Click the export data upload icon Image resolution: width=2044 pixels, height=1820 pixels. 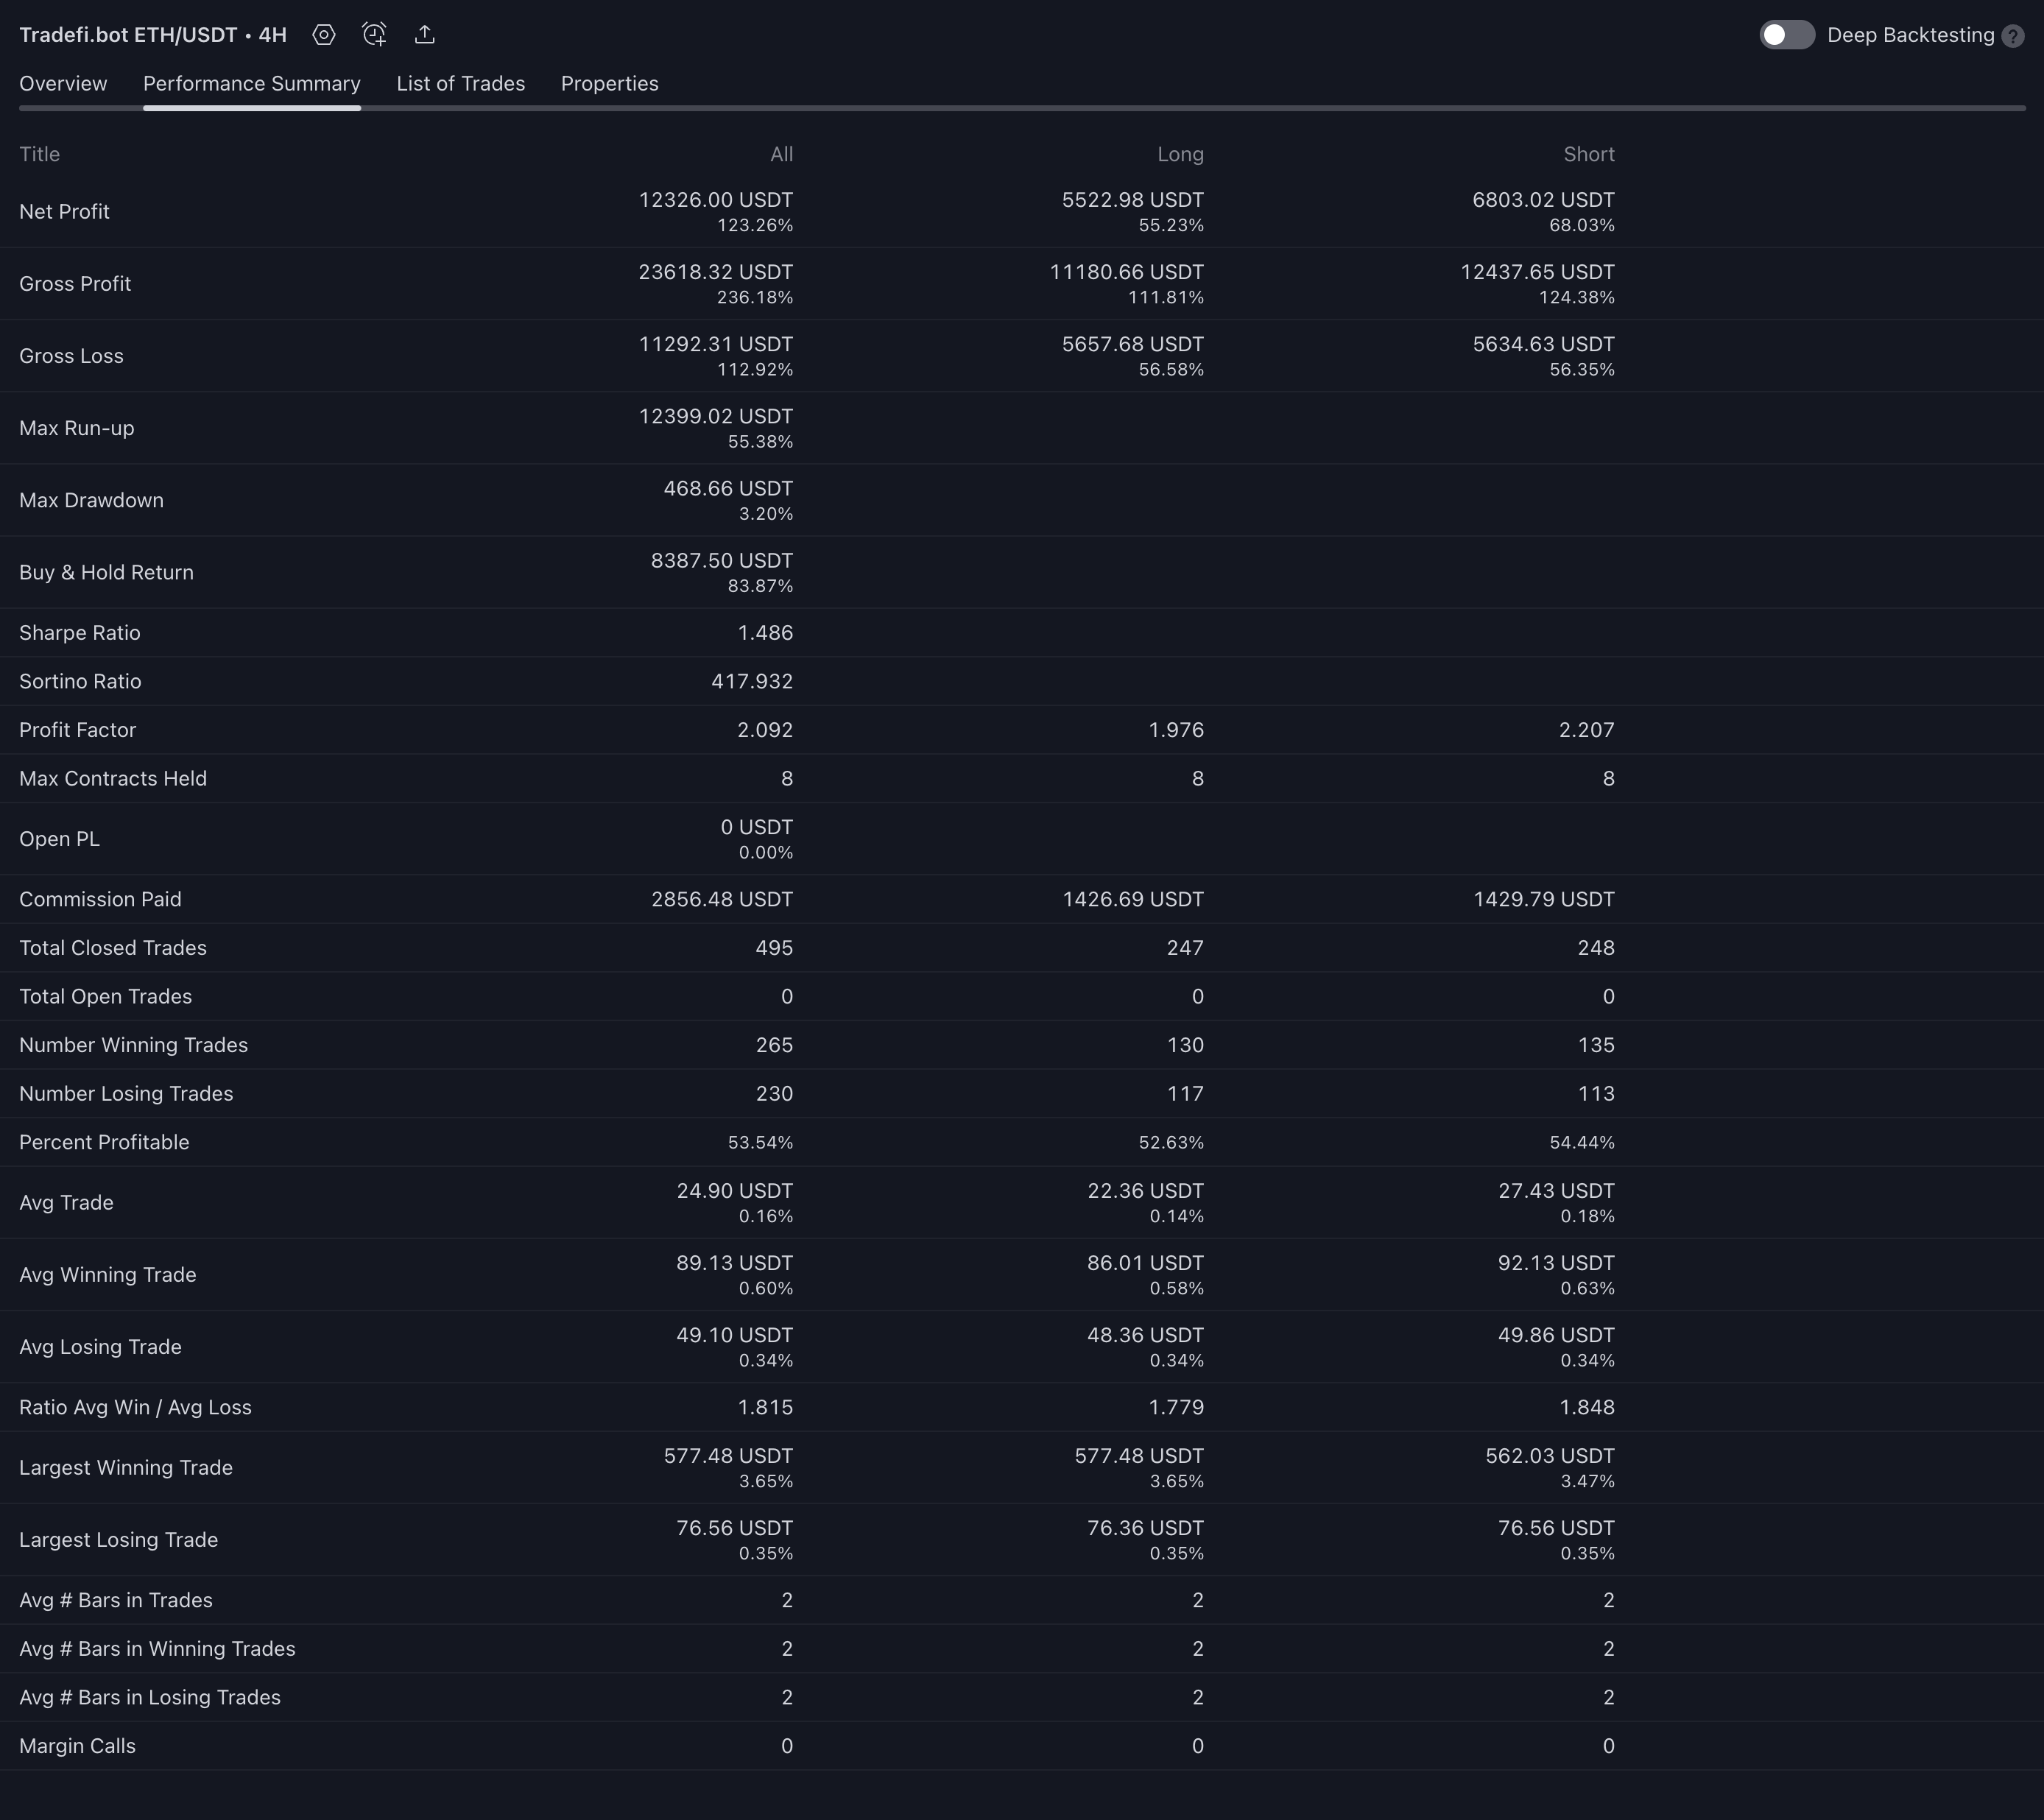click(x=425, y=35)
